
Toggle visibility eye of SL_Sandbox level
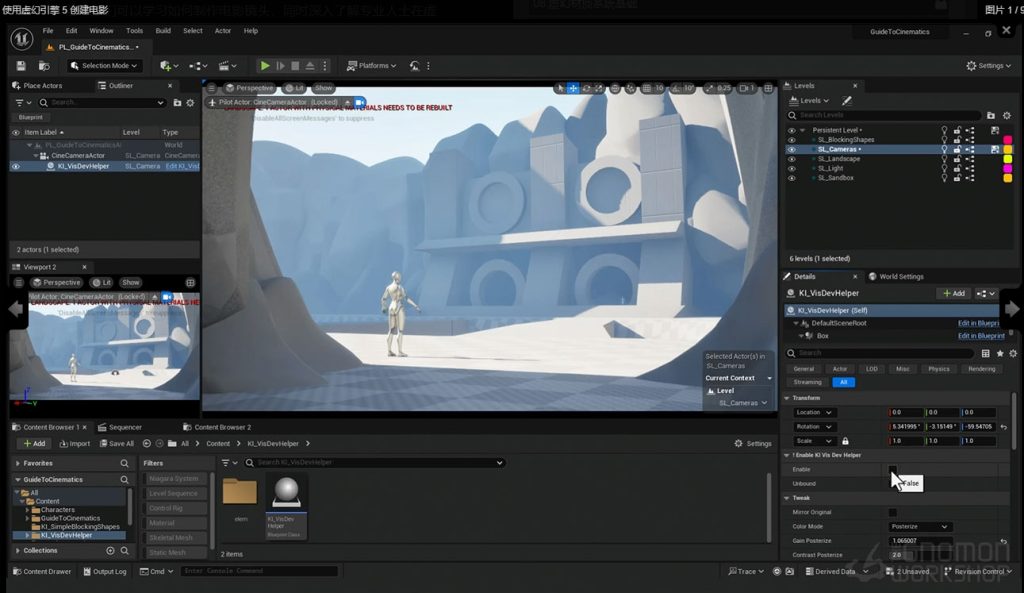click(792, 178)
